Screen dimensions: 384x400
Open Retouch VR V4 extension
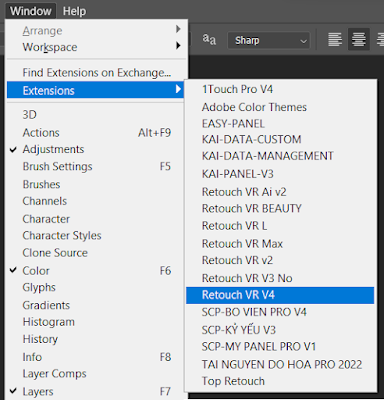(x=280, y=295)
